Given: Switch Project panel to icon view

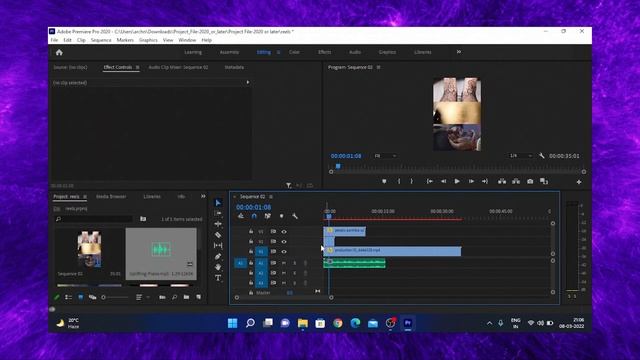Looking at the screenshot, I should [x=80, y=297].
